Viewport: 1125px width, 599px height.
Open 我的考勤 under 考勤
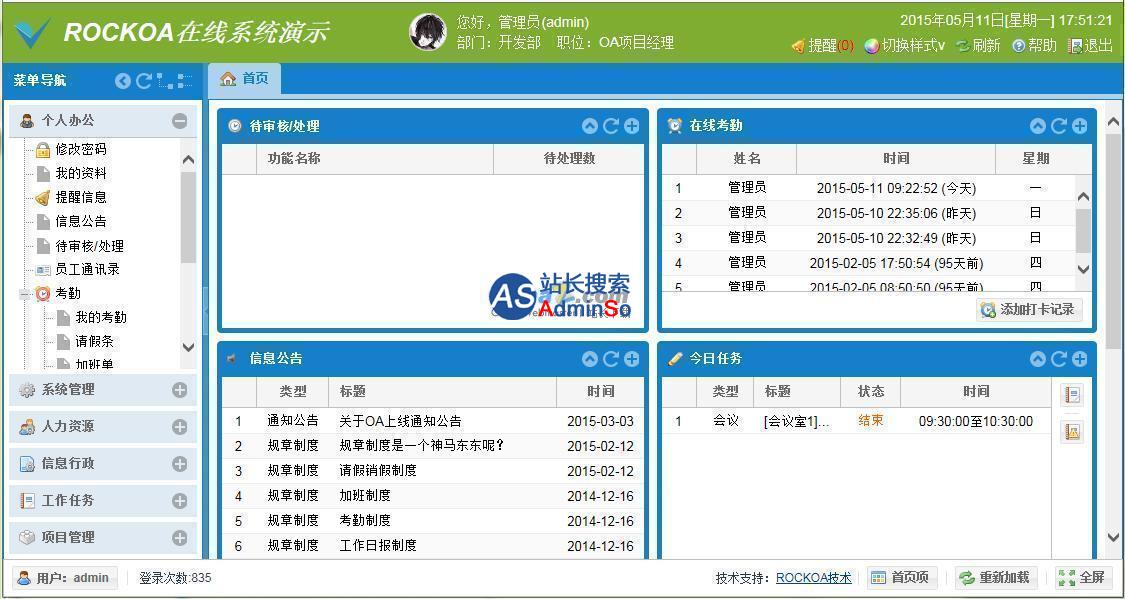click(x=100, y=317)
